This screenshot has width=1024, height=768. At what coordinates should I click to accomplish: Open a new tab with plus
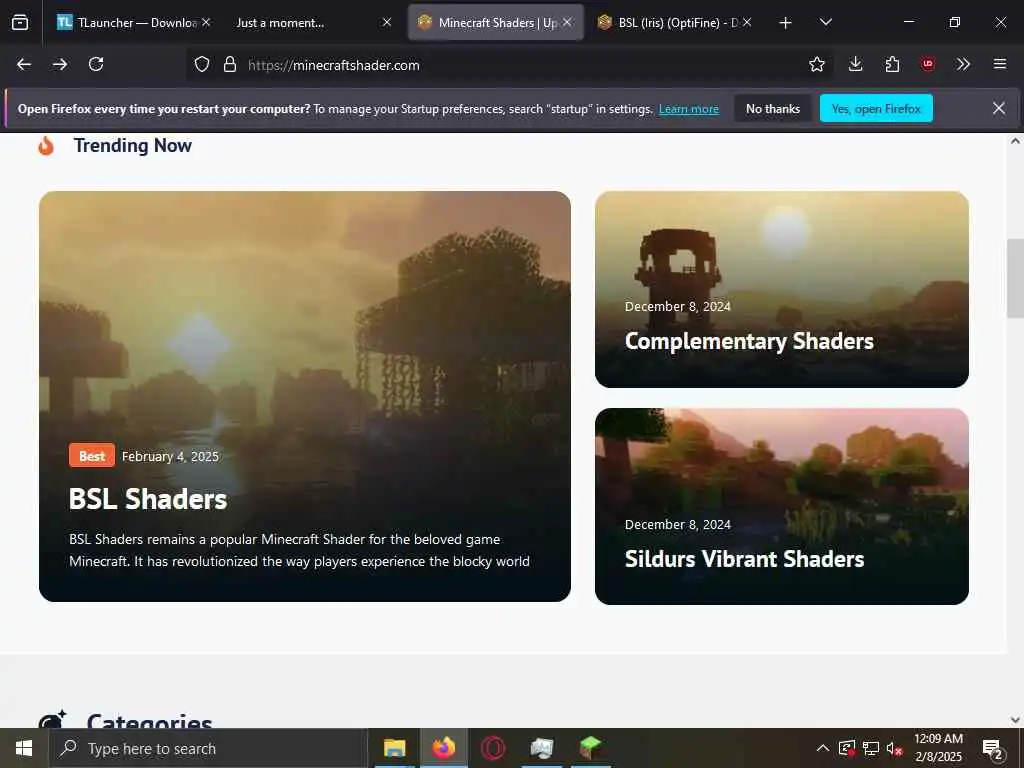tap(786, 23)
